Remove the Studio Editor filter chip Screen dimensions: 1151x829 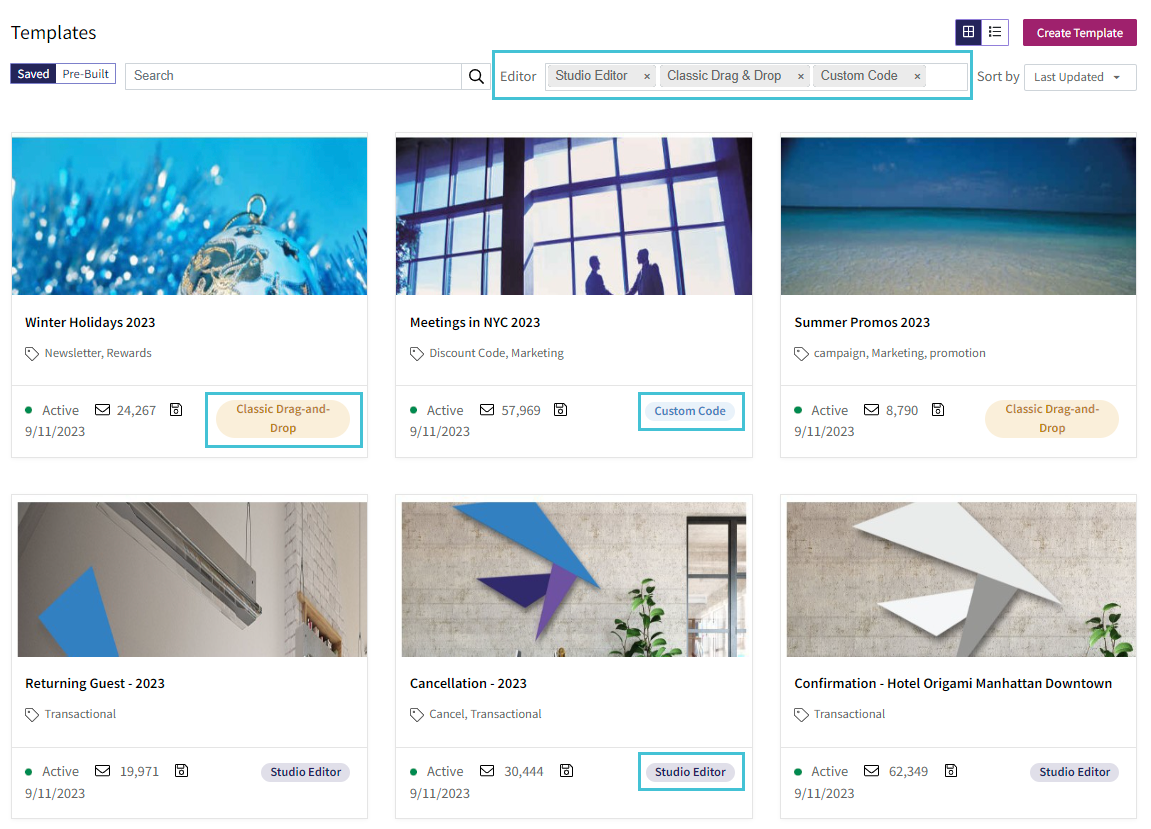647,76
